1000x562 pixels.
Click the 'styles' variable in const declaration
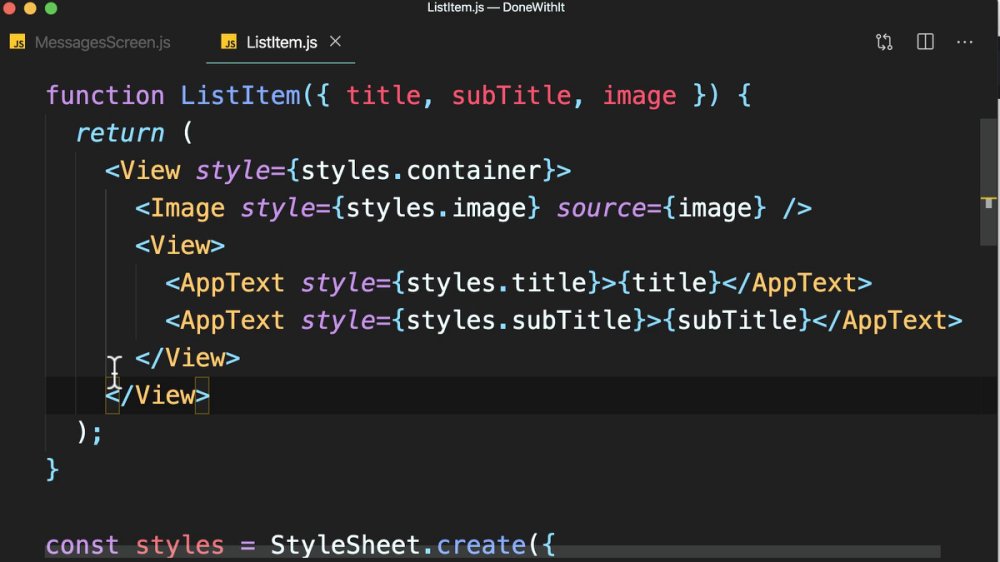[180, 545]
